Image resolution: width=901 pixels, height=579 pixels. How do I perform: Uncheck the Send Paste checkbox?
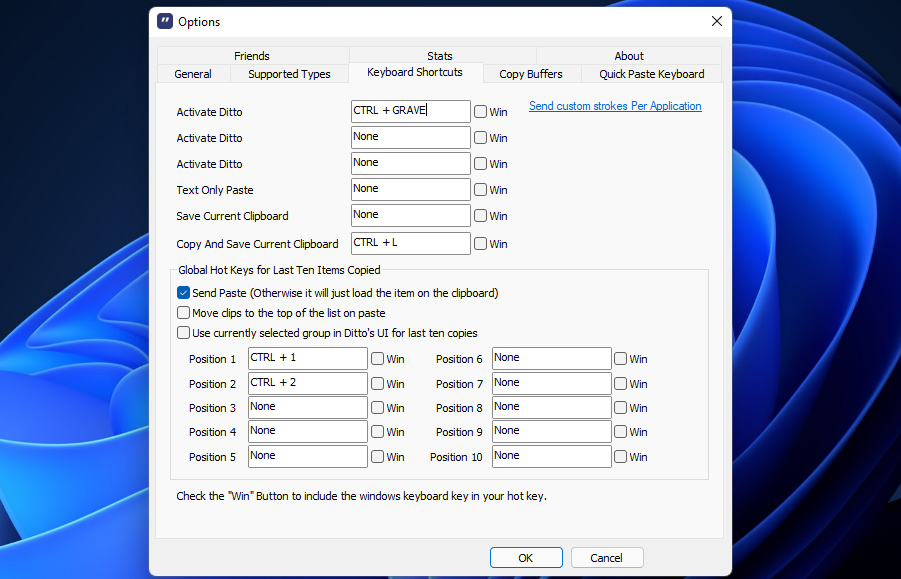pyautogui.click(x=183, y=293)
